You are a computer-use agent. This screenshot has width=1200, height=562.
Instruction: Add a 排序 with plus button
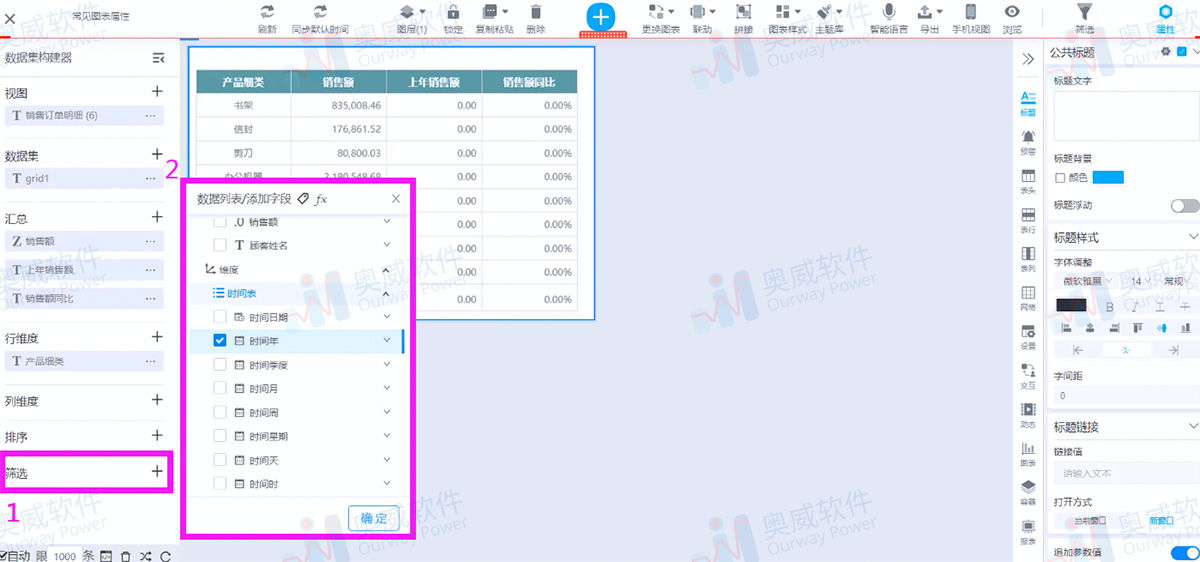157,436
